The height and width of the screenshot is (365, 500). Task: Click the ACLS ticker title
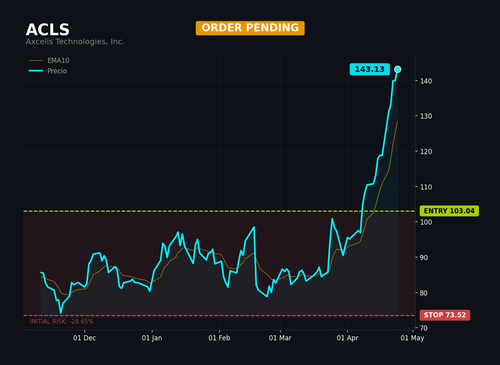pos(47,30)
